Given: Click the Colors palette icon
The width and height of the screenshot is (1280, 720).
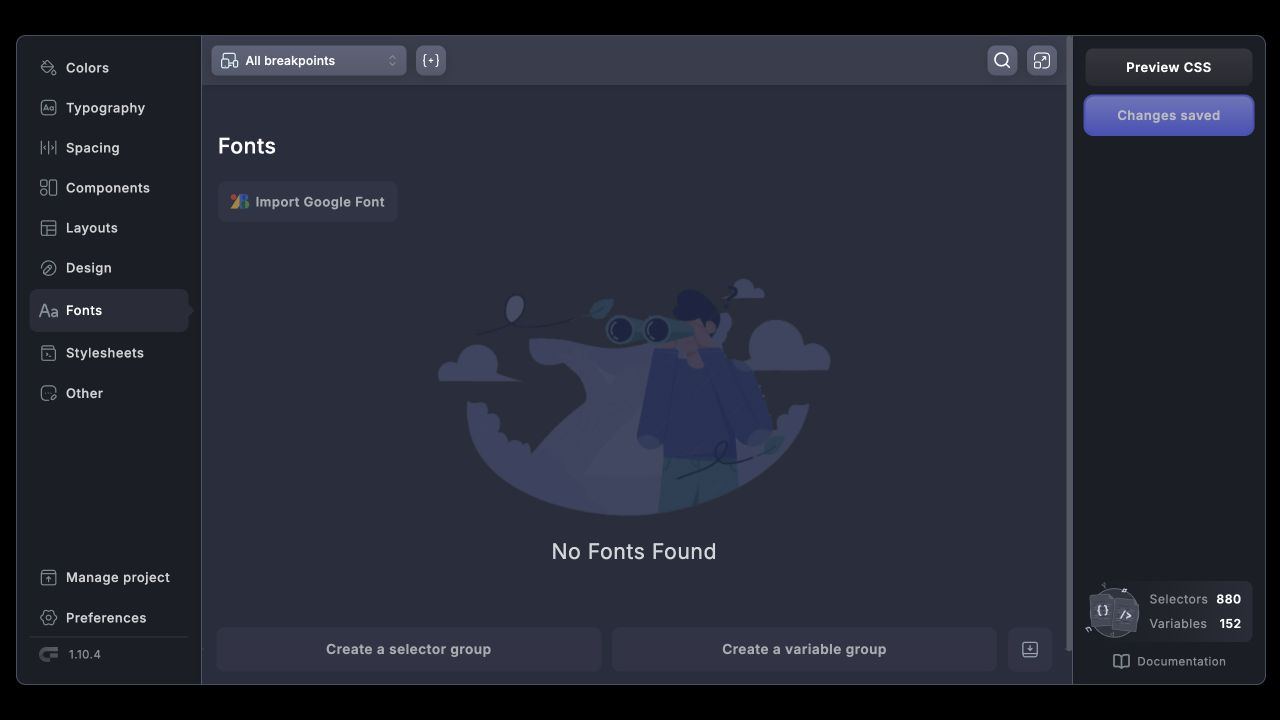Looking at the screenshot, I should [48, 68].
